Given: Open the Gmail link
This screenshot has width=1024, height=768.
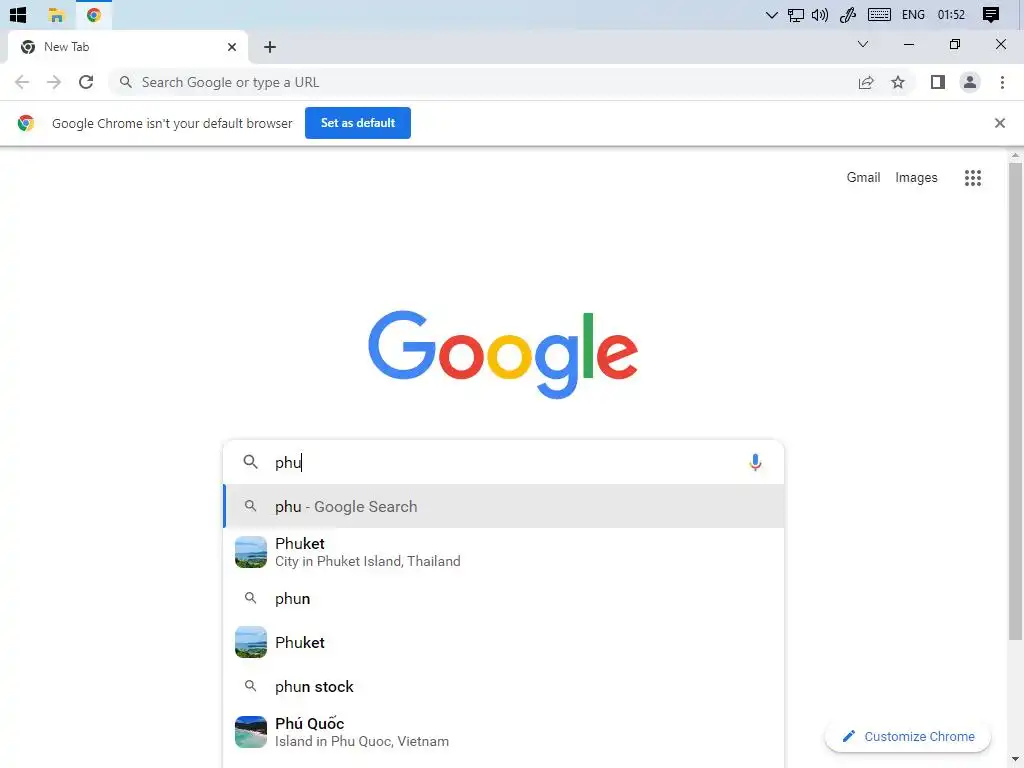Looking at the screenshot, I should (863, 178).
